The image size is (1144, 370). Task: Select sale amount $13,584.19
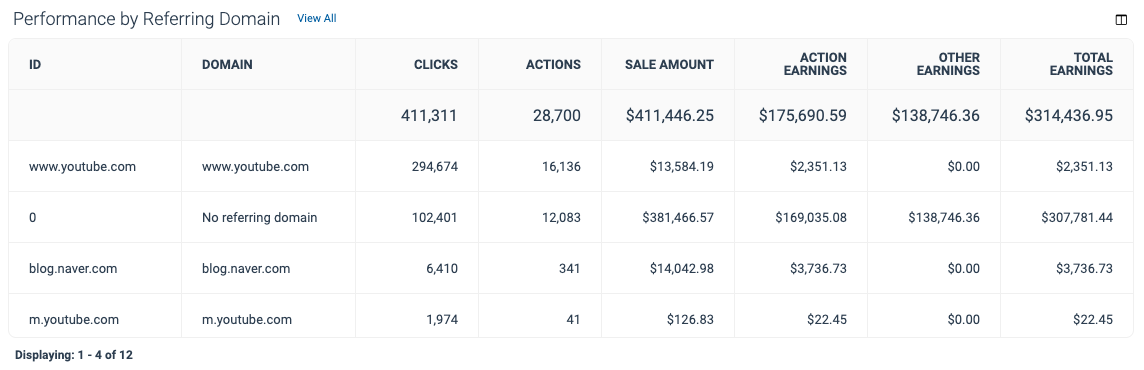(682, 166)
